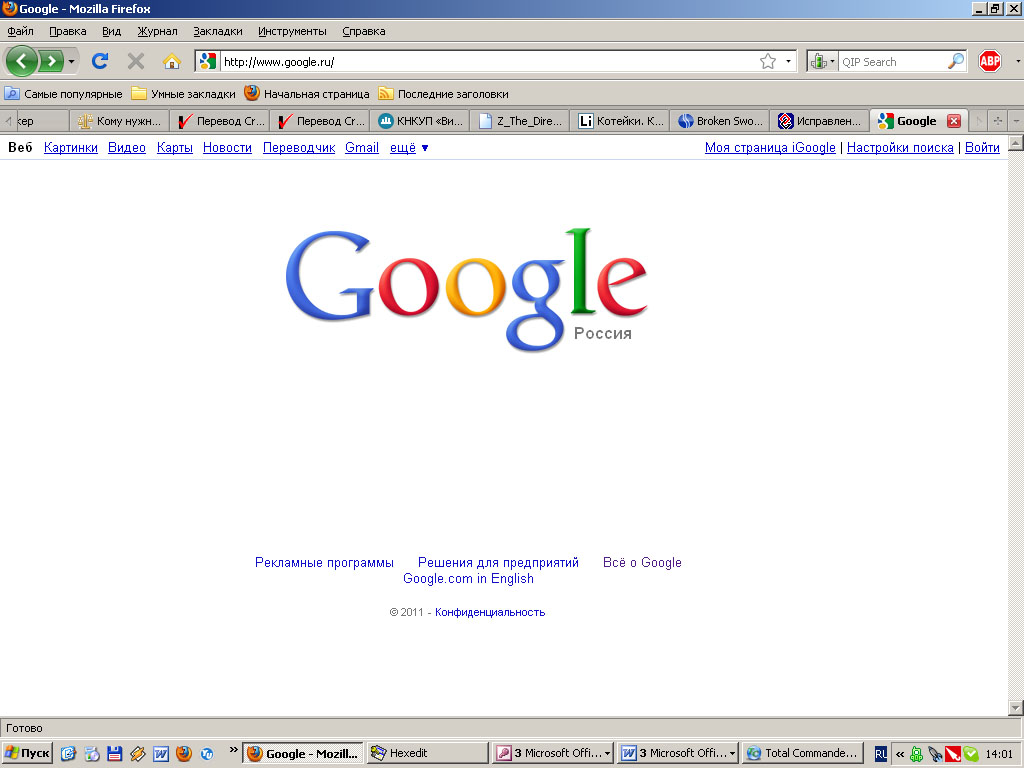
Task: Open the Рекламные программы link
Action: [x=324, y=562]
